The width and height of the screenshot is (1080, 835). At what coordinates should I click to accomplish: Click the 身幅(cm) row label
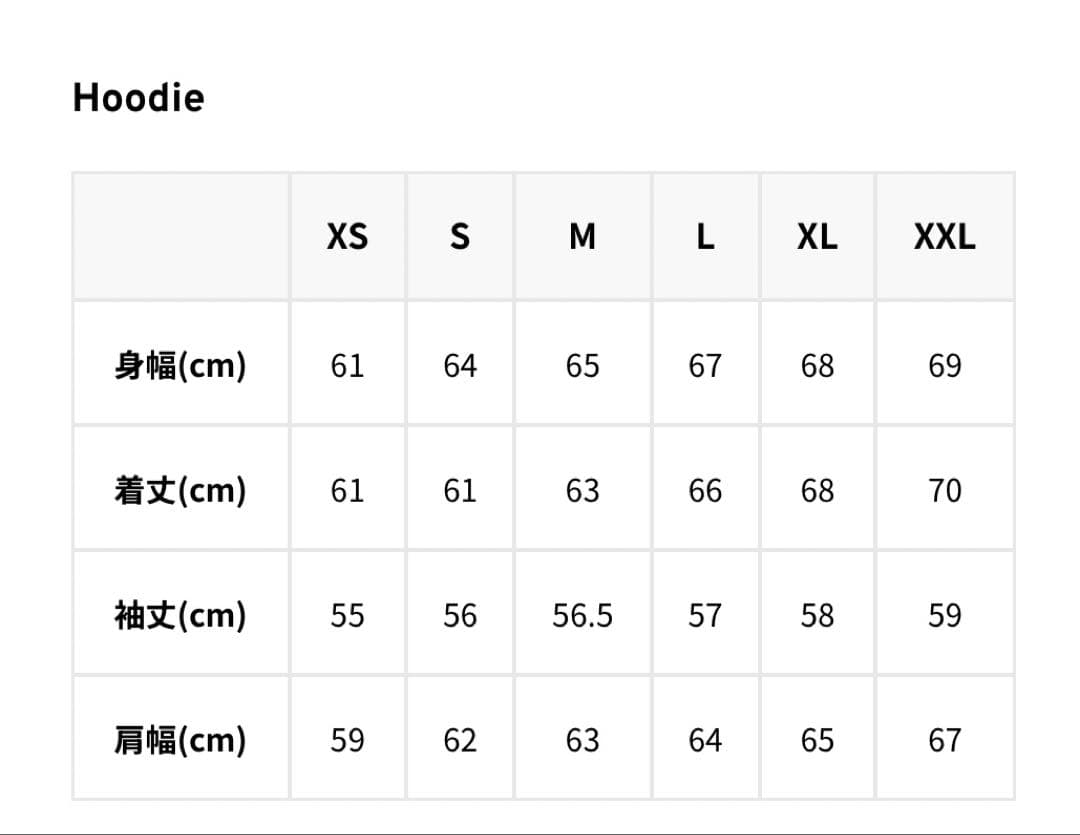tap(180, 366)
